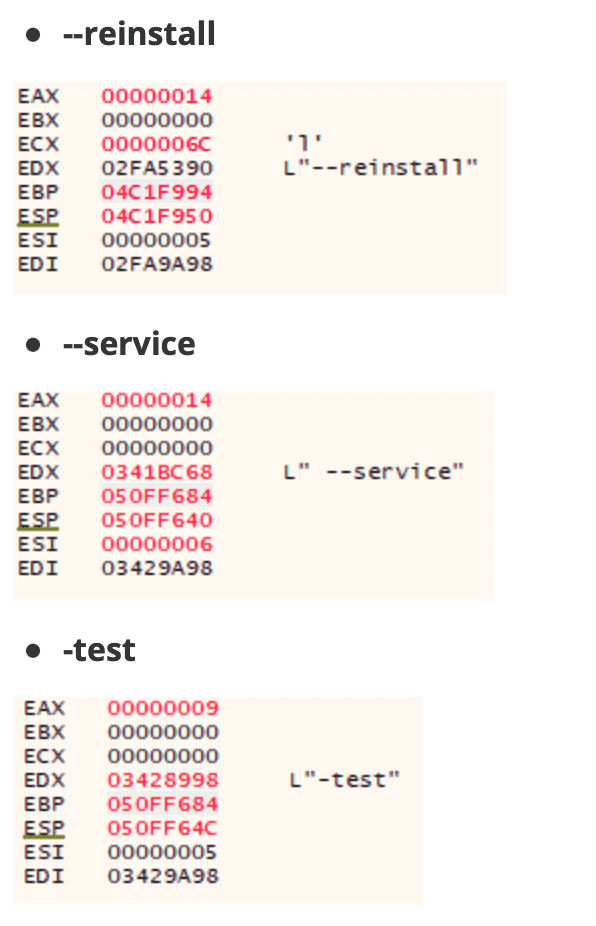Click the --reinstall bullet heading
This screenshot has height=926, width=596.
coord(139,34)
